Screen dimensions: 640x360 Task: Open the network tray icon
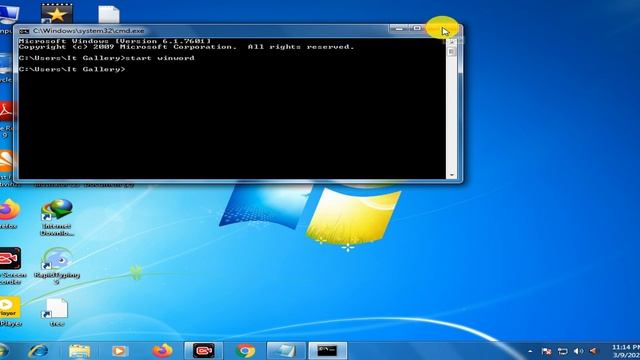pyautogui.click(x=563, y=351)
